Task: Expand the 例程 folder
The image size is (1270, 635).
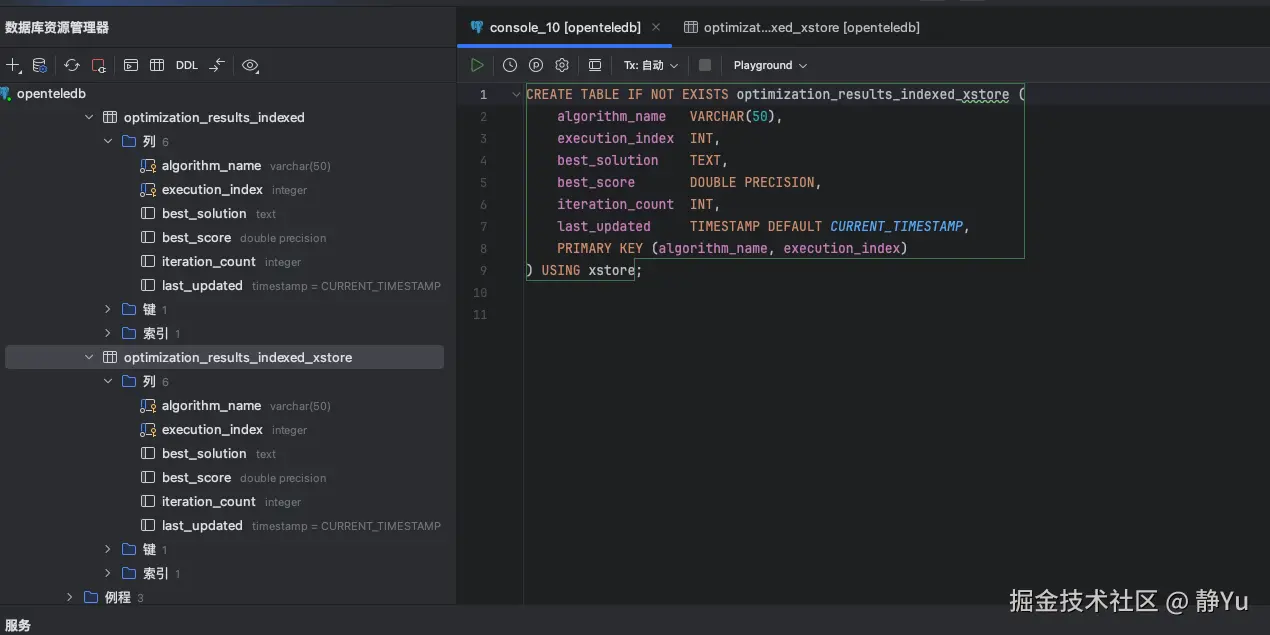Action: 70,597
